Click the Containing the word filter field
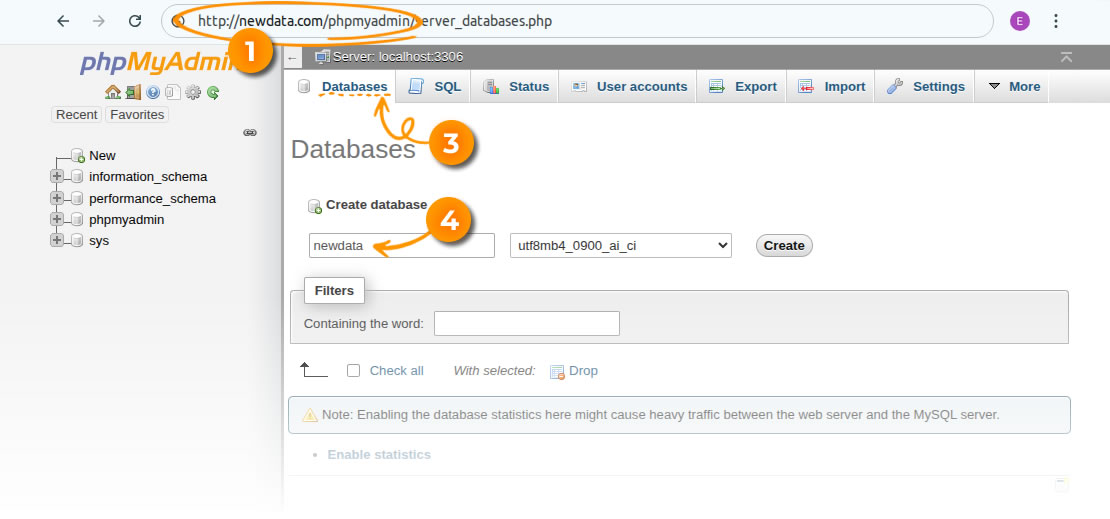The height and width of the screenshot is (519, 1110). [527, 324]
